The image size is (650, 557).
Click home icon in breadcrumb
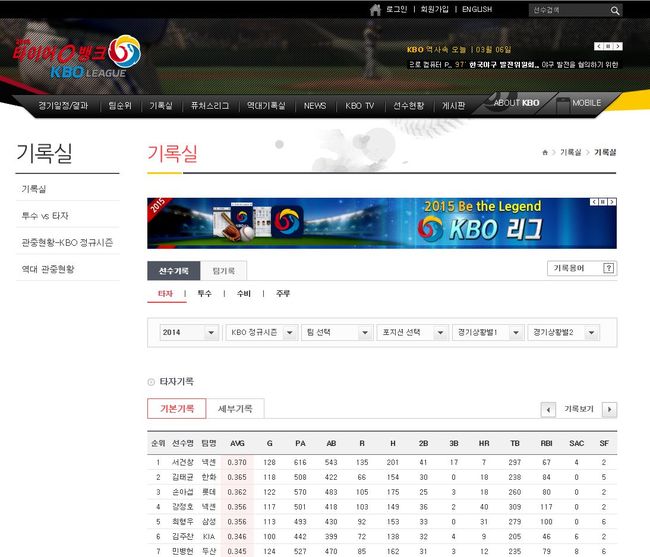[545, 152]
